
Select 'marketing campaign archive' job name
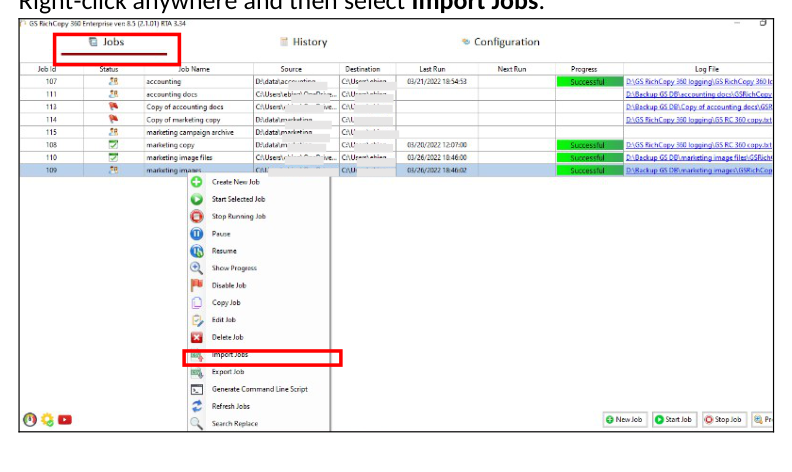coord(190,132)
